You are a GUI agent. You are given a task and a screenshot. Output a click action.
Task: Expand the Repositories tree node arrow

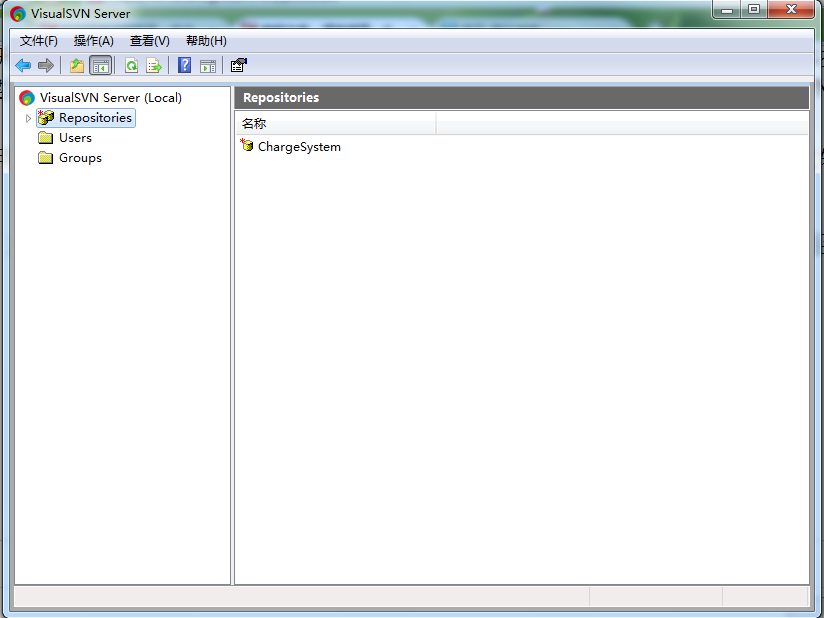click(28, 118)
